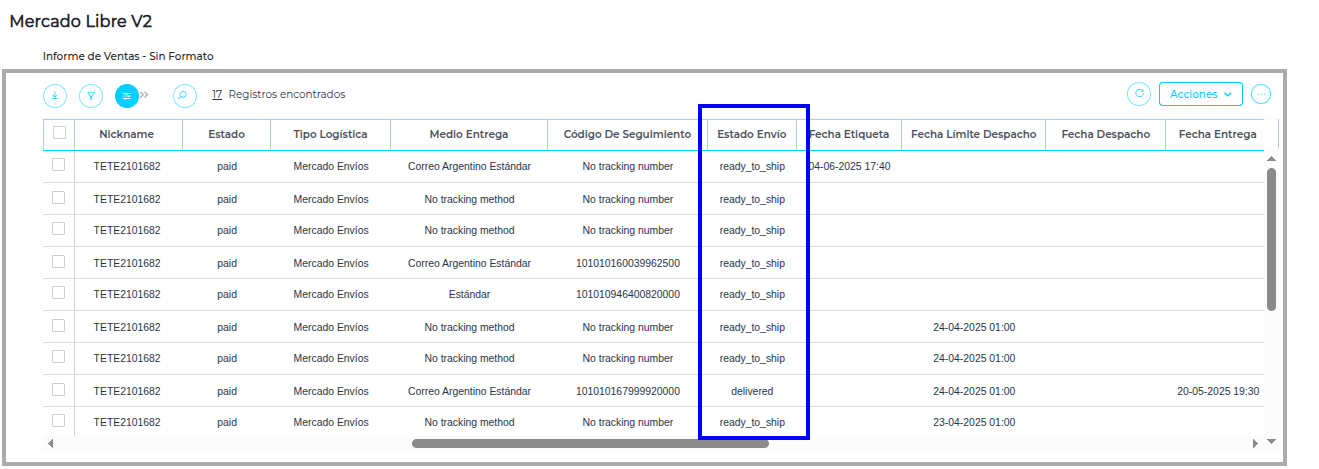Click the Fecha Despacho column header
Screen dimensions: 1319x469
tap(1106, 134)
